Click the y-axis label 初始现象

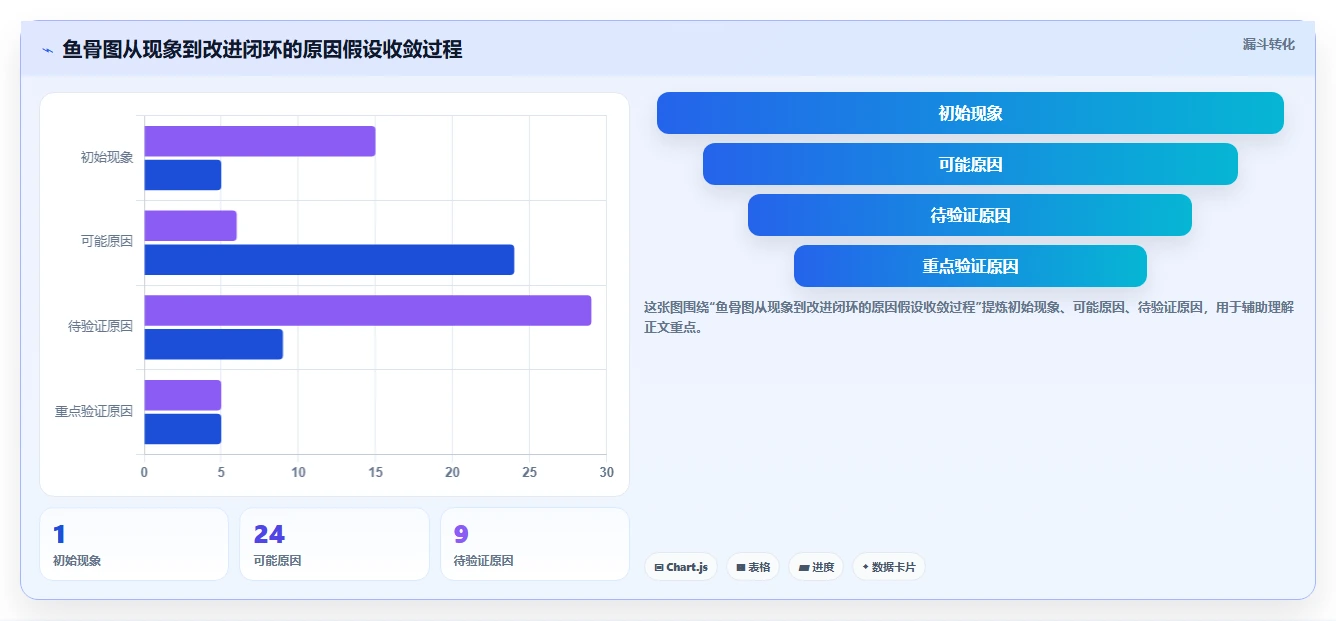click(x=107, y=158)
